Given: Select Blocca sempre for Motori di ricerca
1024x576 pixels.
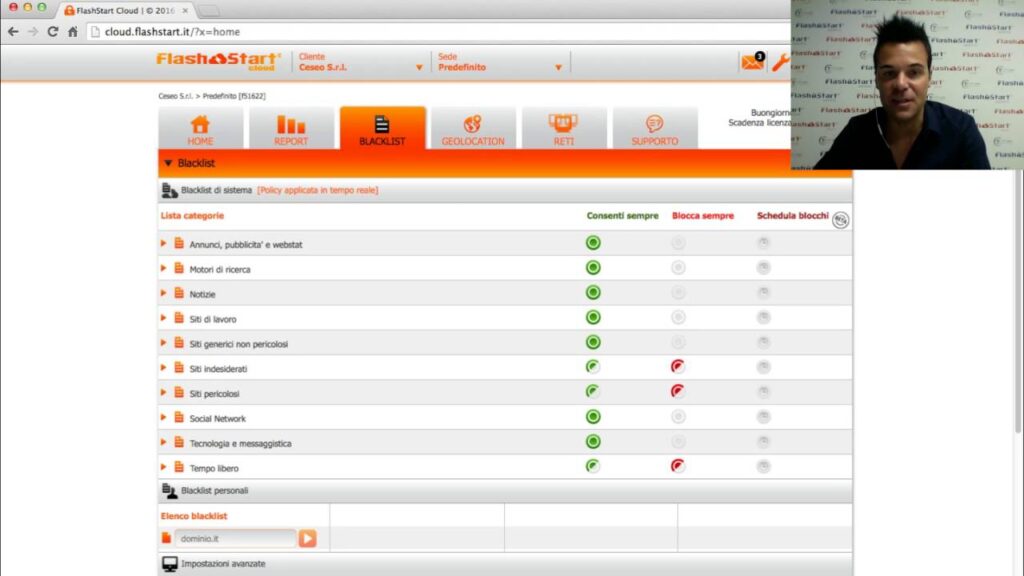Looking at the screenshot, I should point(678,268).
